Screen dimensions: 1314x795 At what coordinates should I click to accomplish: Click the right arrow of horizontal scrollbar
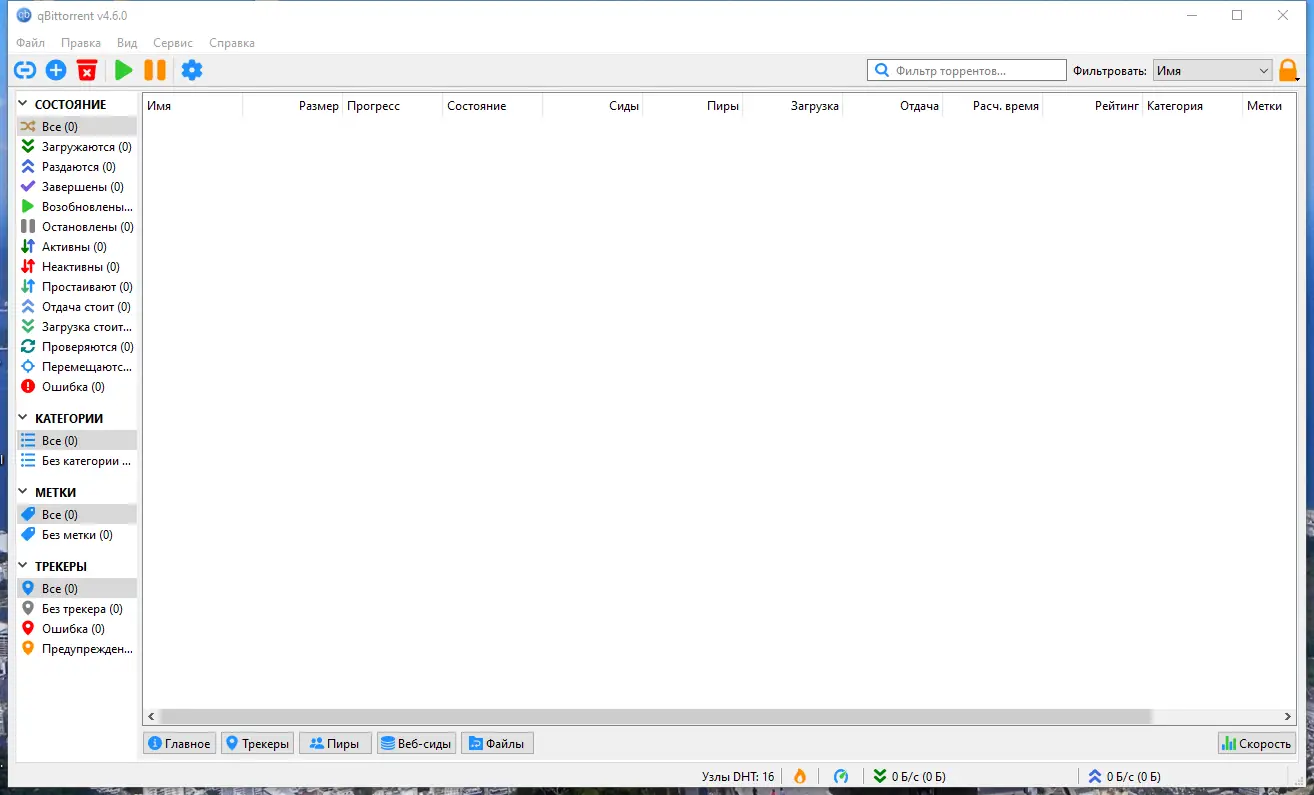coord(1289,717)
